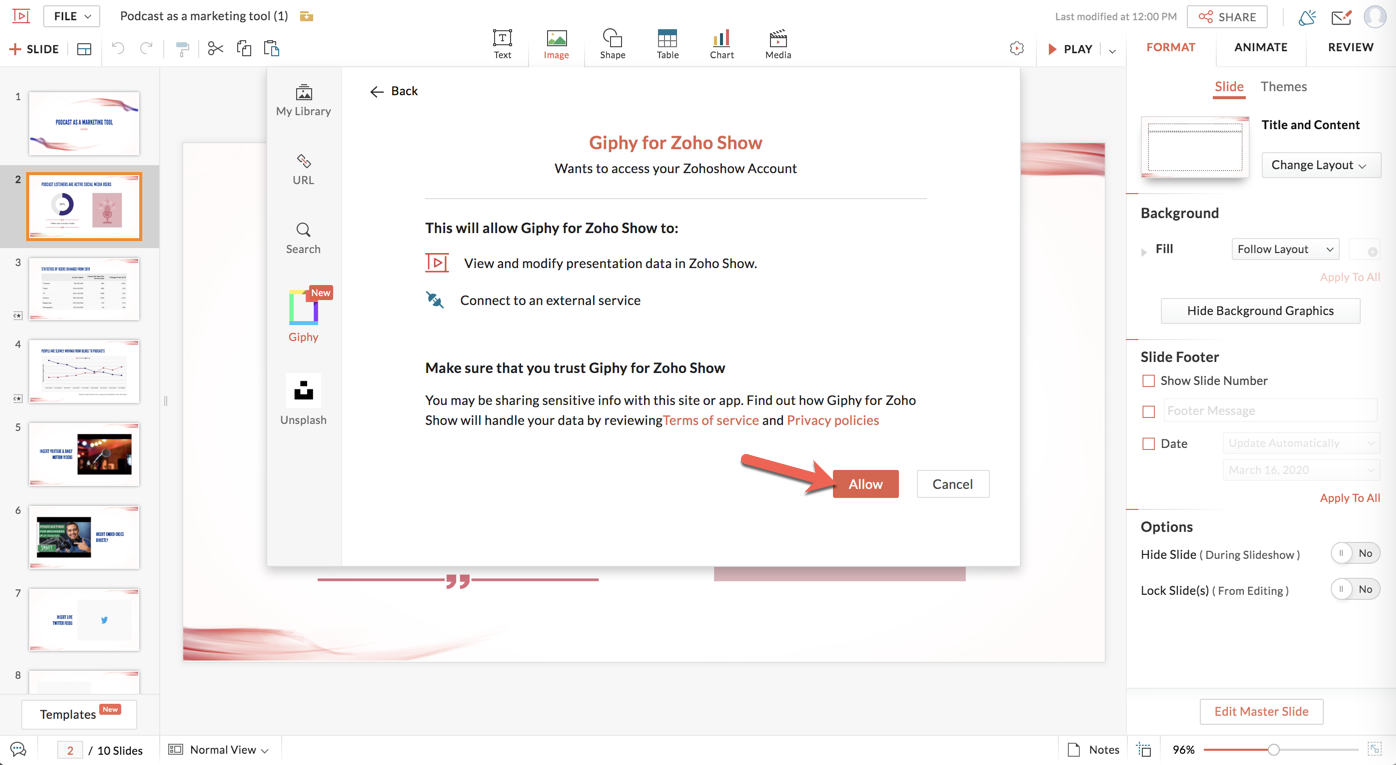Open the Shape insert tool
This screenshot has height=765, width=1396.
pyautogui.click(x=612, y=44)
